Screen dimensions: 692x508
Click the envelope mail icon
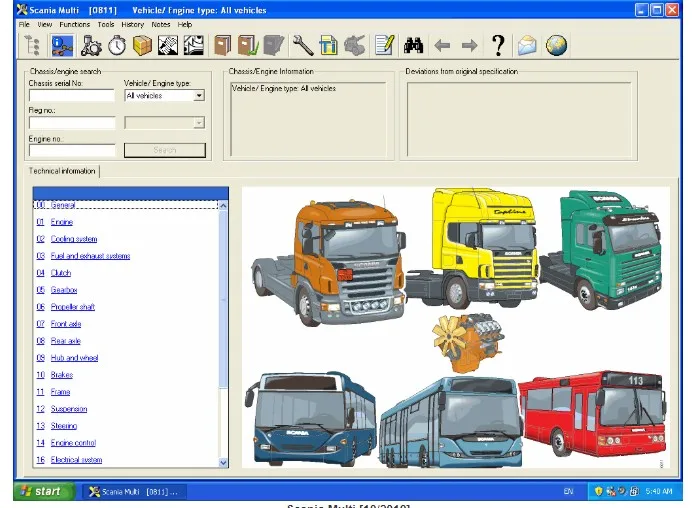point(527,45)
